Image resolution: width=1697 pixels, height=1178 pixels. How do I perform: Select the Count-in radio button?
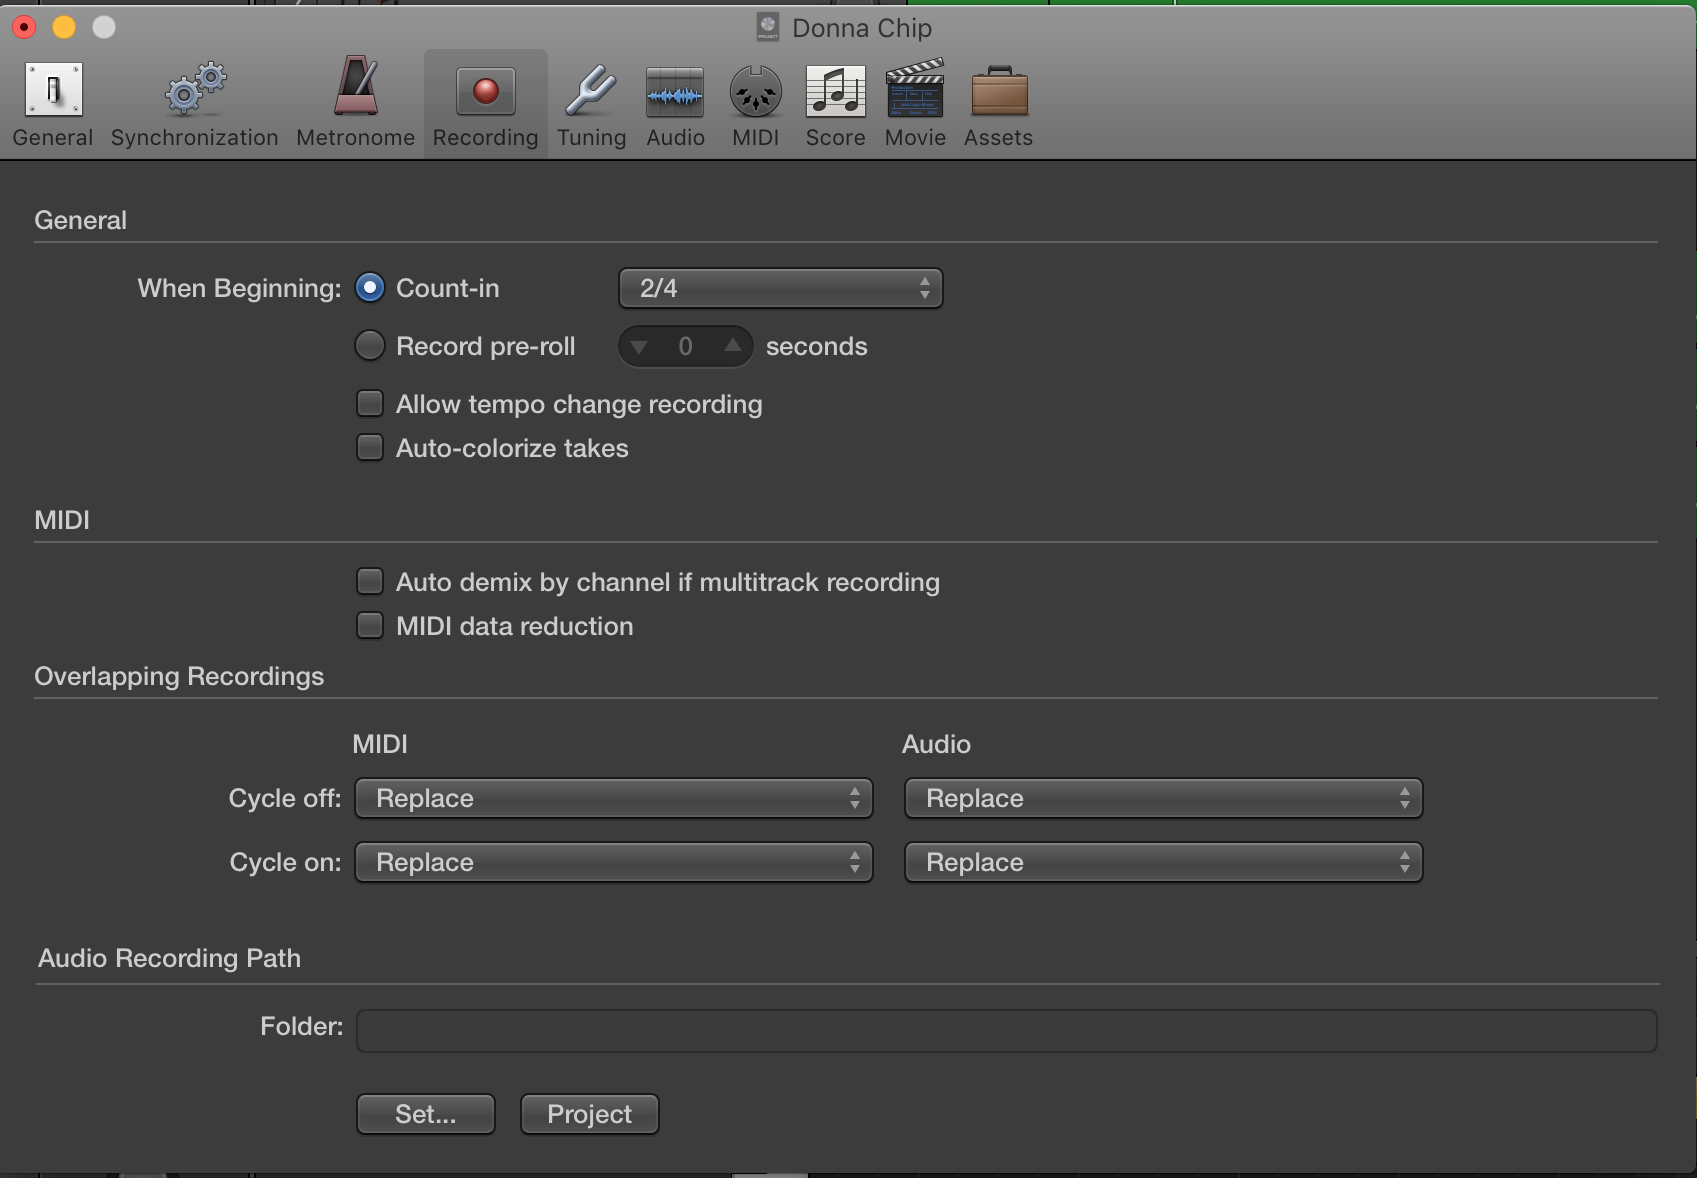[x=369, y=287]
